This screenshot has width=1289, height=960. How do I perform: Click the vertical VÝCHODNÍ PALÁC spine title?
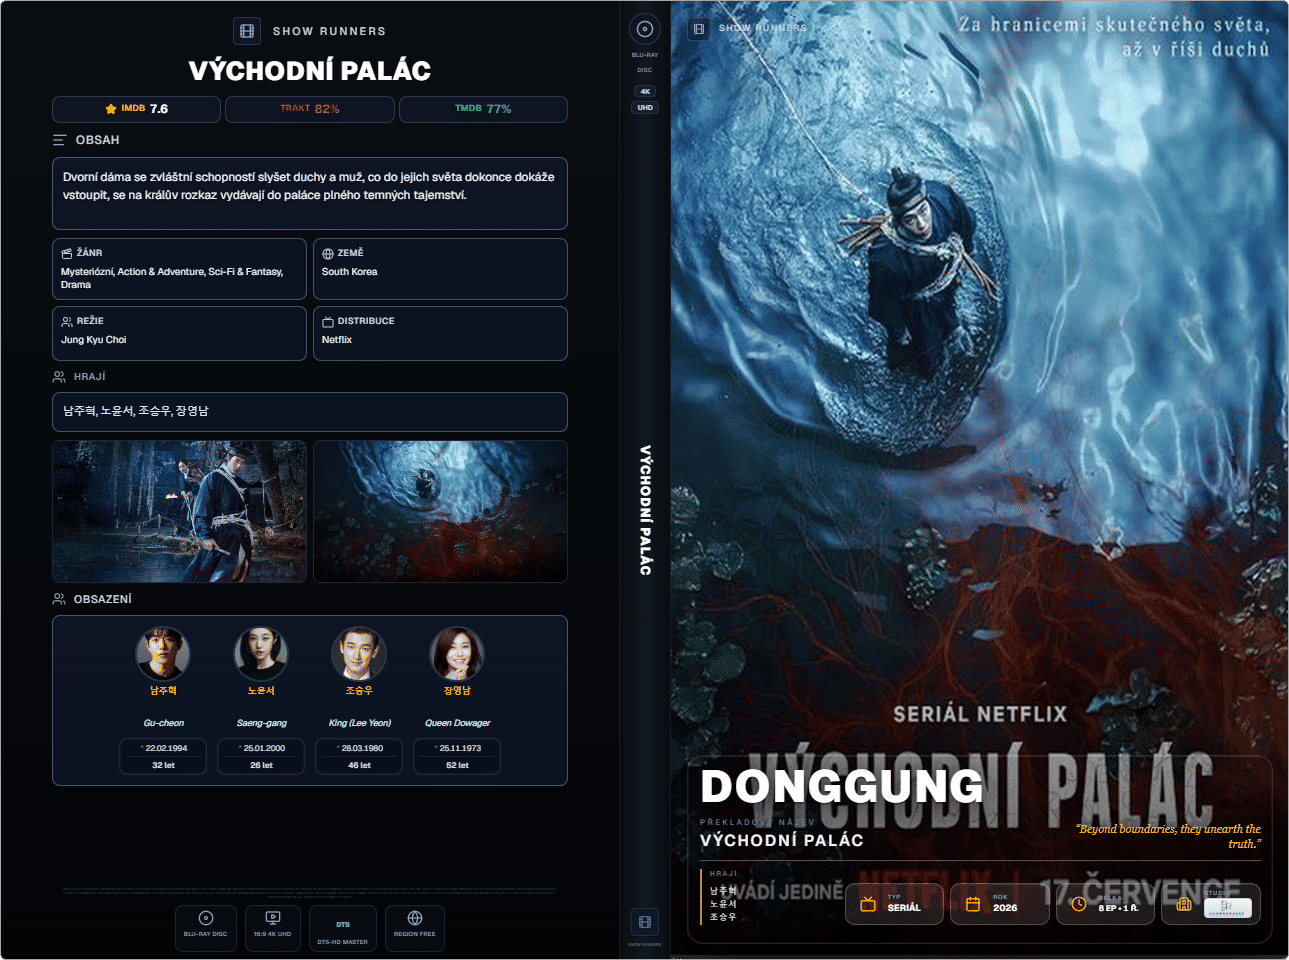pyautogui.click(x=645, y=510)
